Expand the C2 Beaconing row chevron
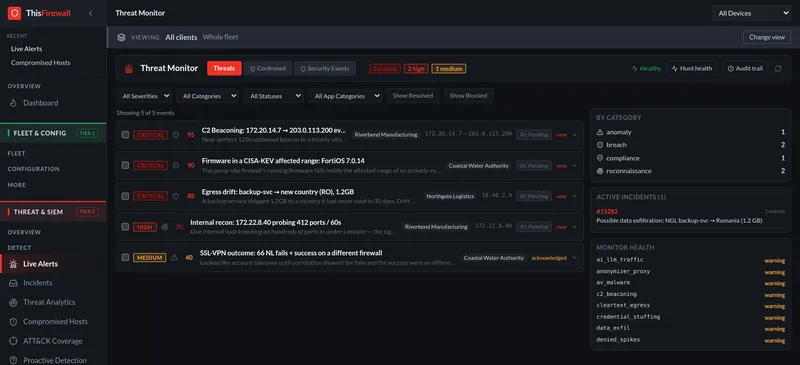 (574, 135)
